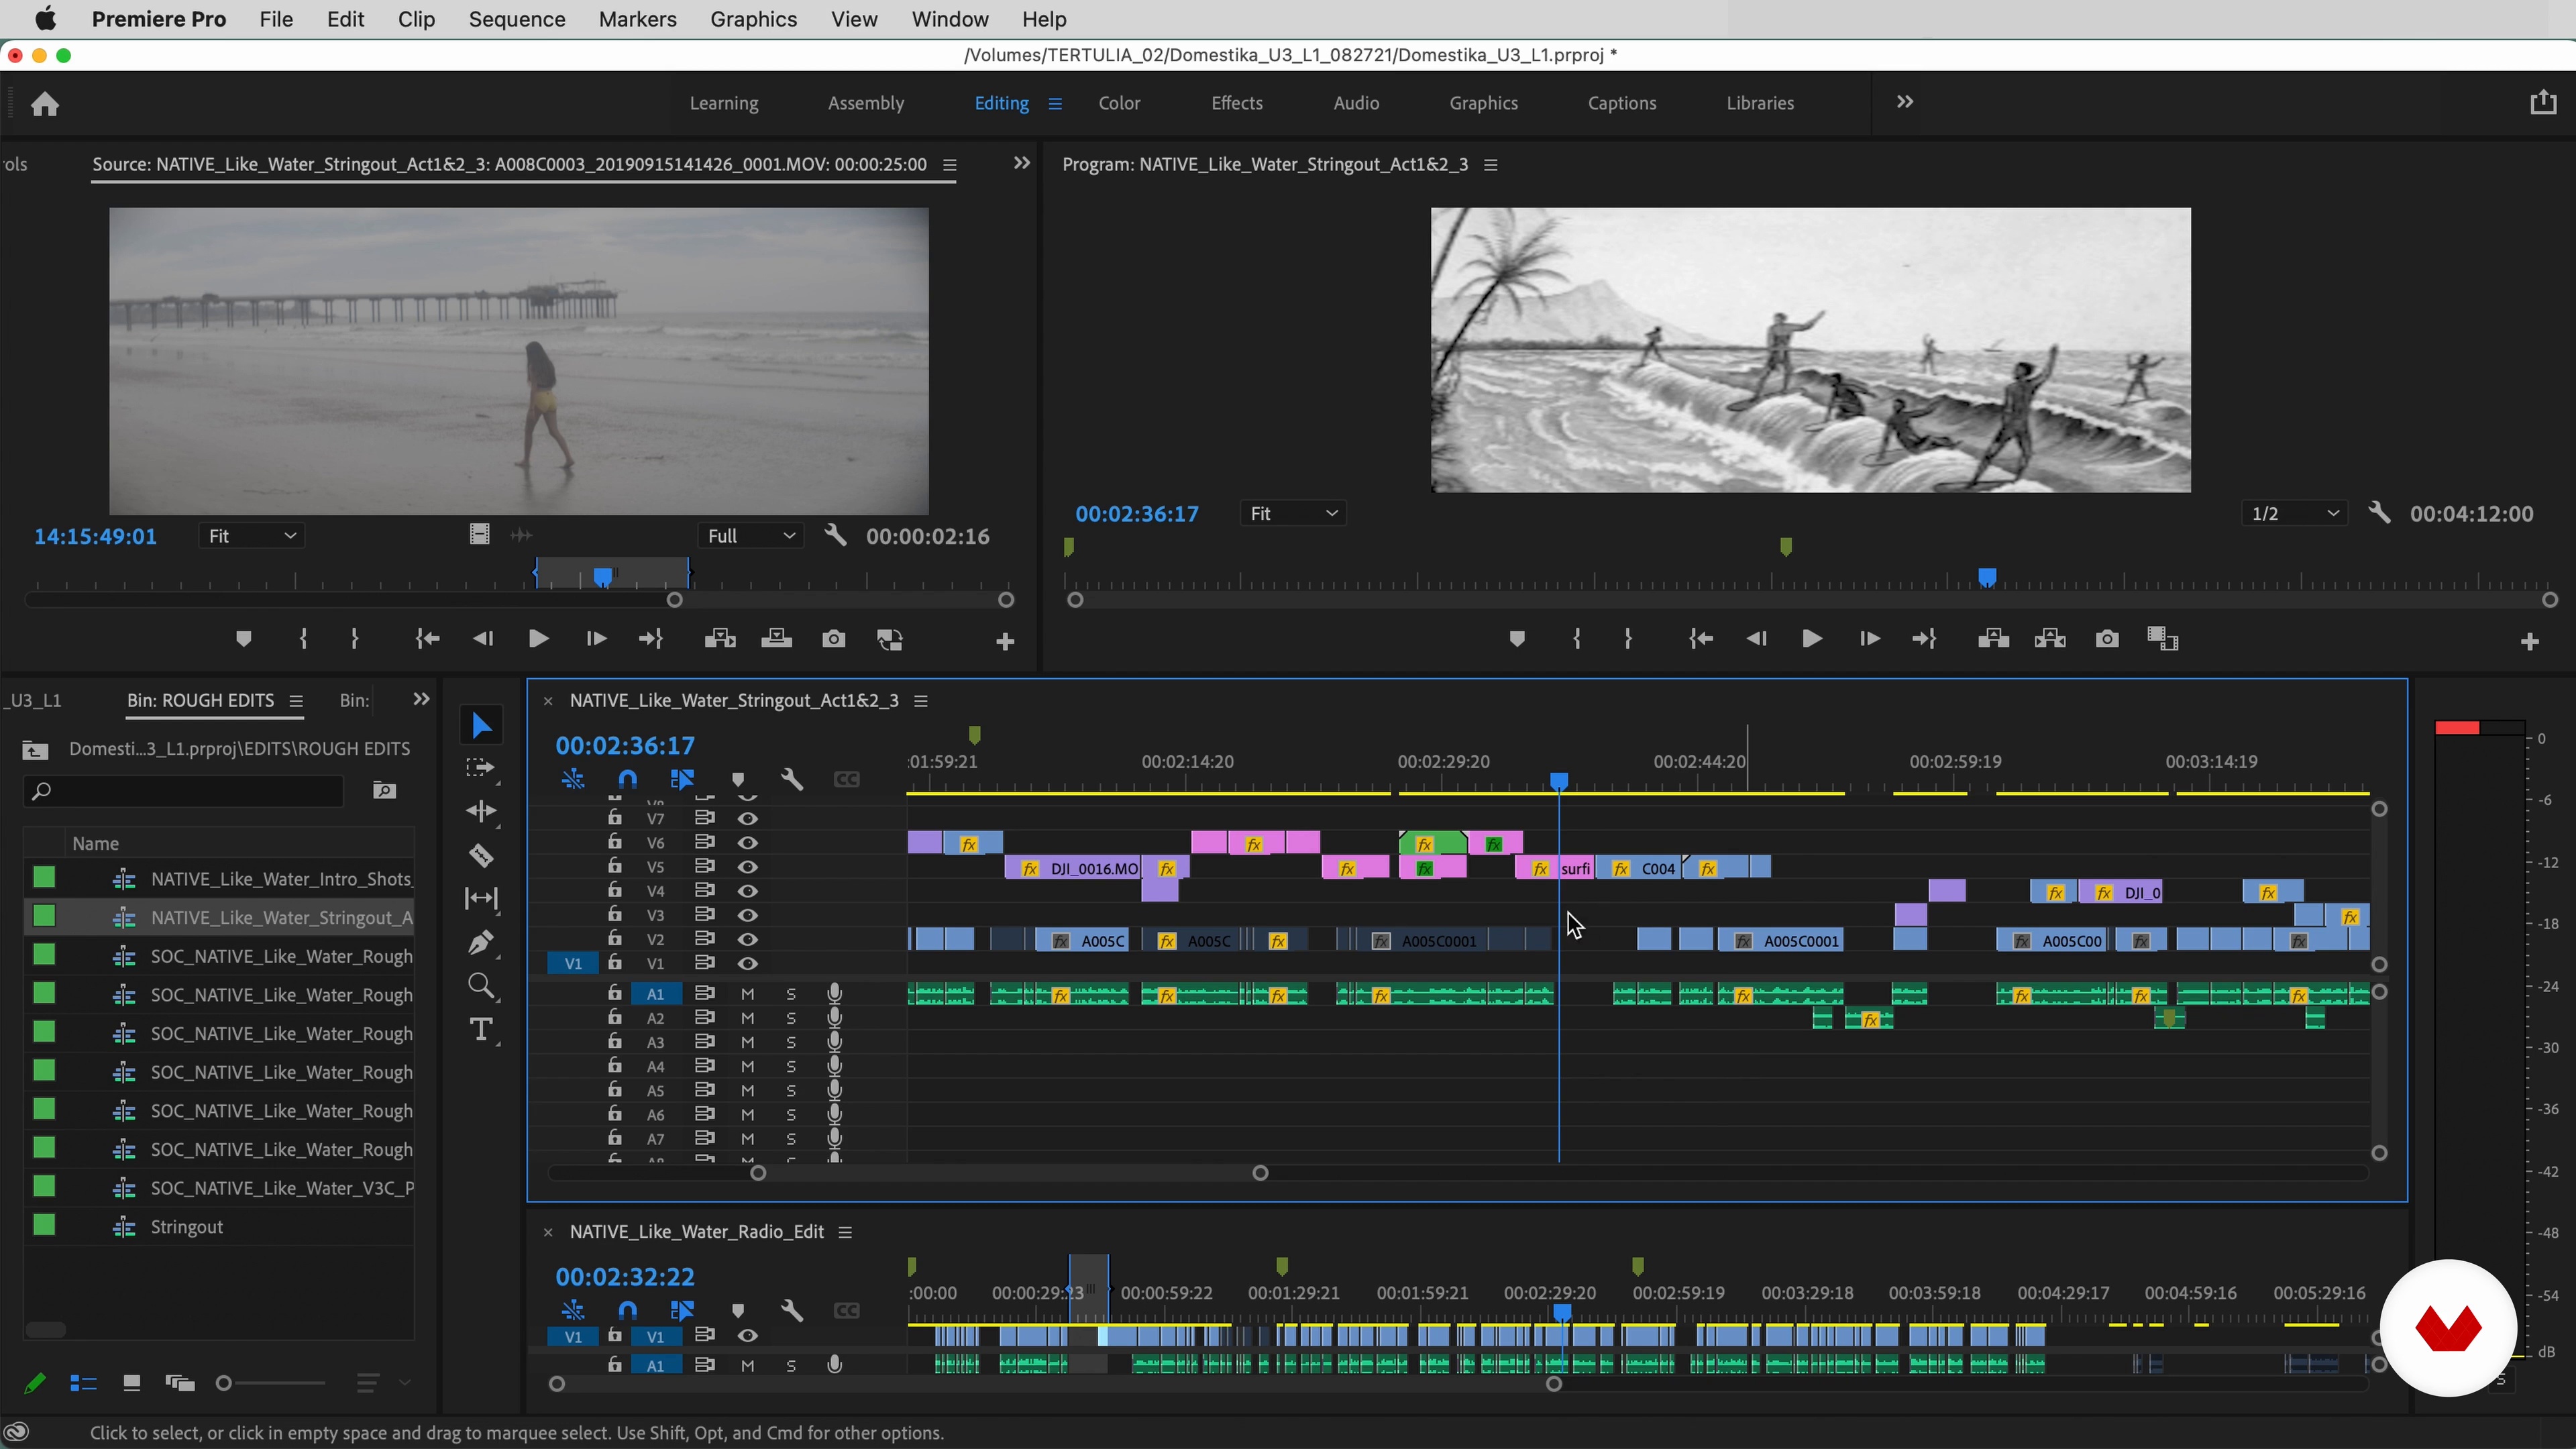Toggle lock on track V5
This screenshot has height=1449, width=2576.
pos(614,866)
